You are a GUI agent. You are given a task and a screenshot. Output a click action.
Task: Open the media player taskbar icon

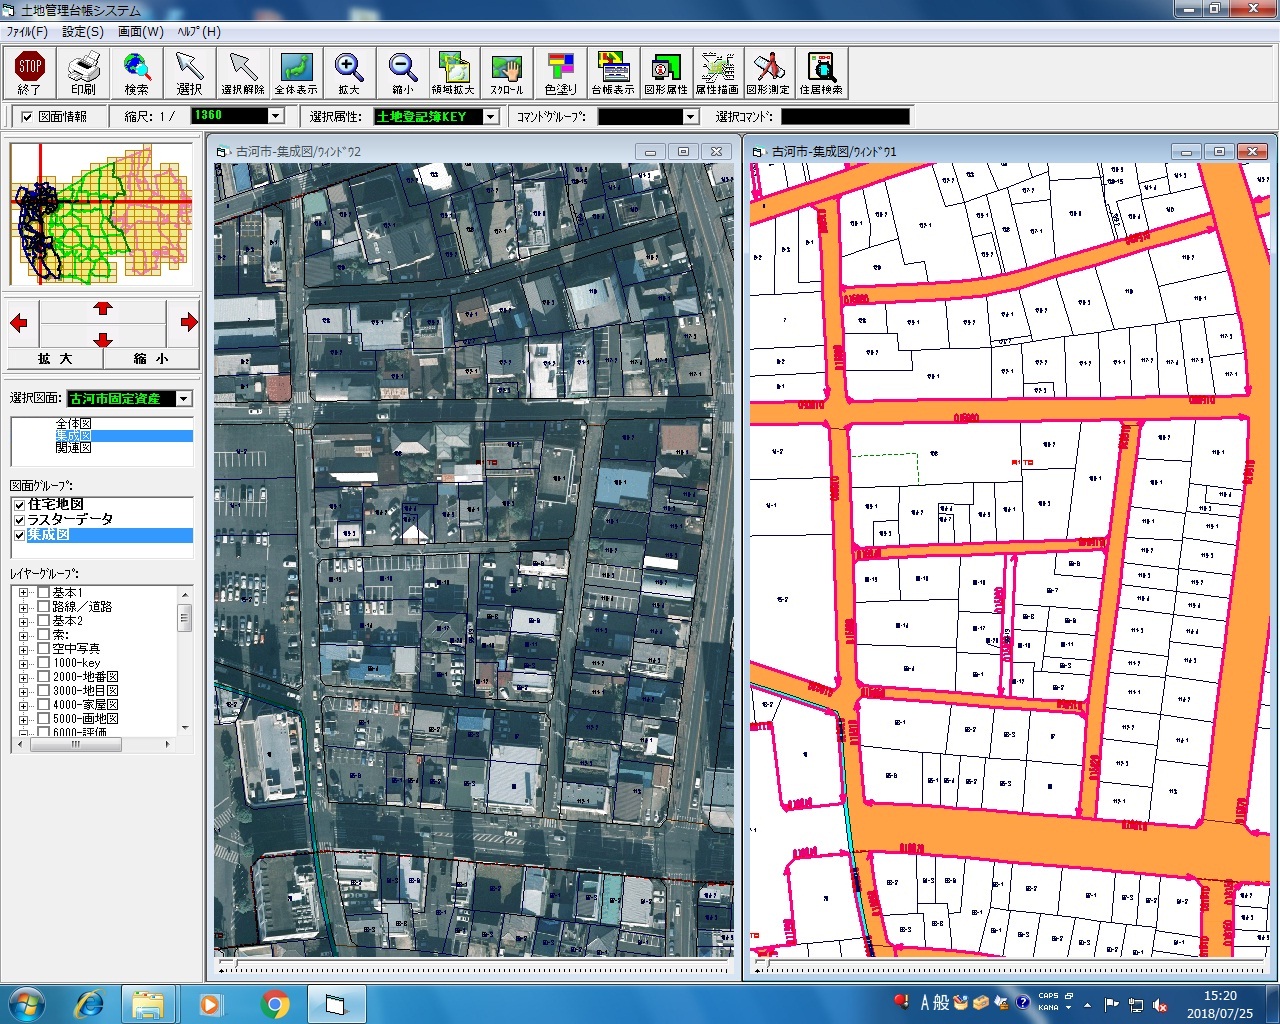click(x=211, y=1003)
